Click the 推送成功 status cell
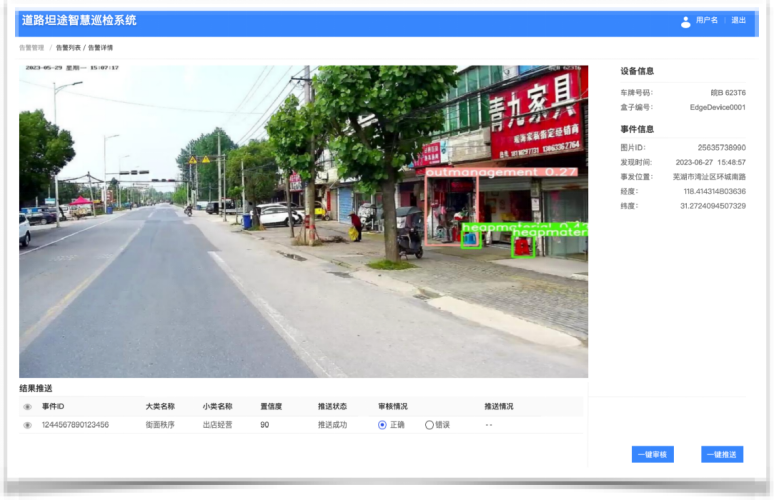 [333, 425]
